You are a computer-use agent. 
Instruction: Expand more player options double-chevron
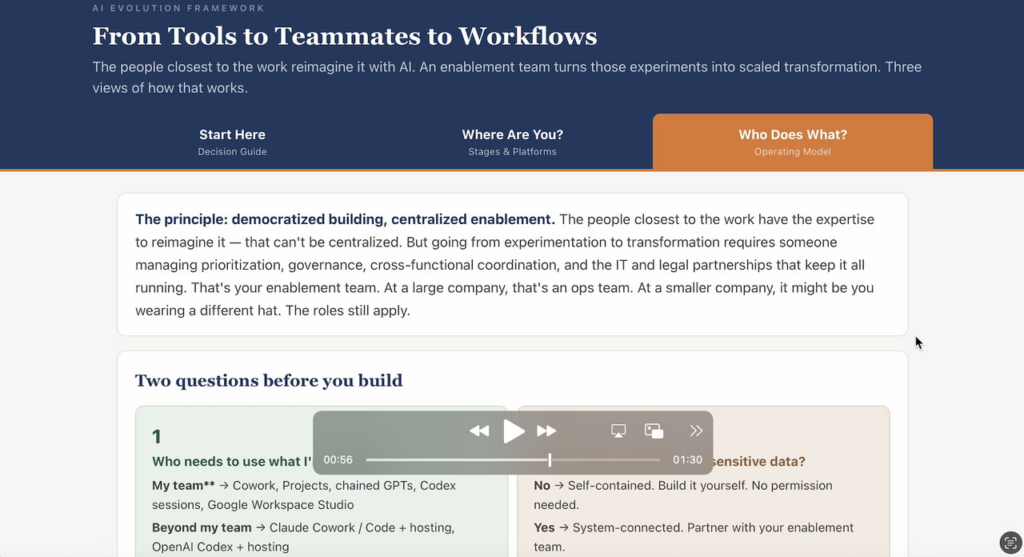click(696, 431)
